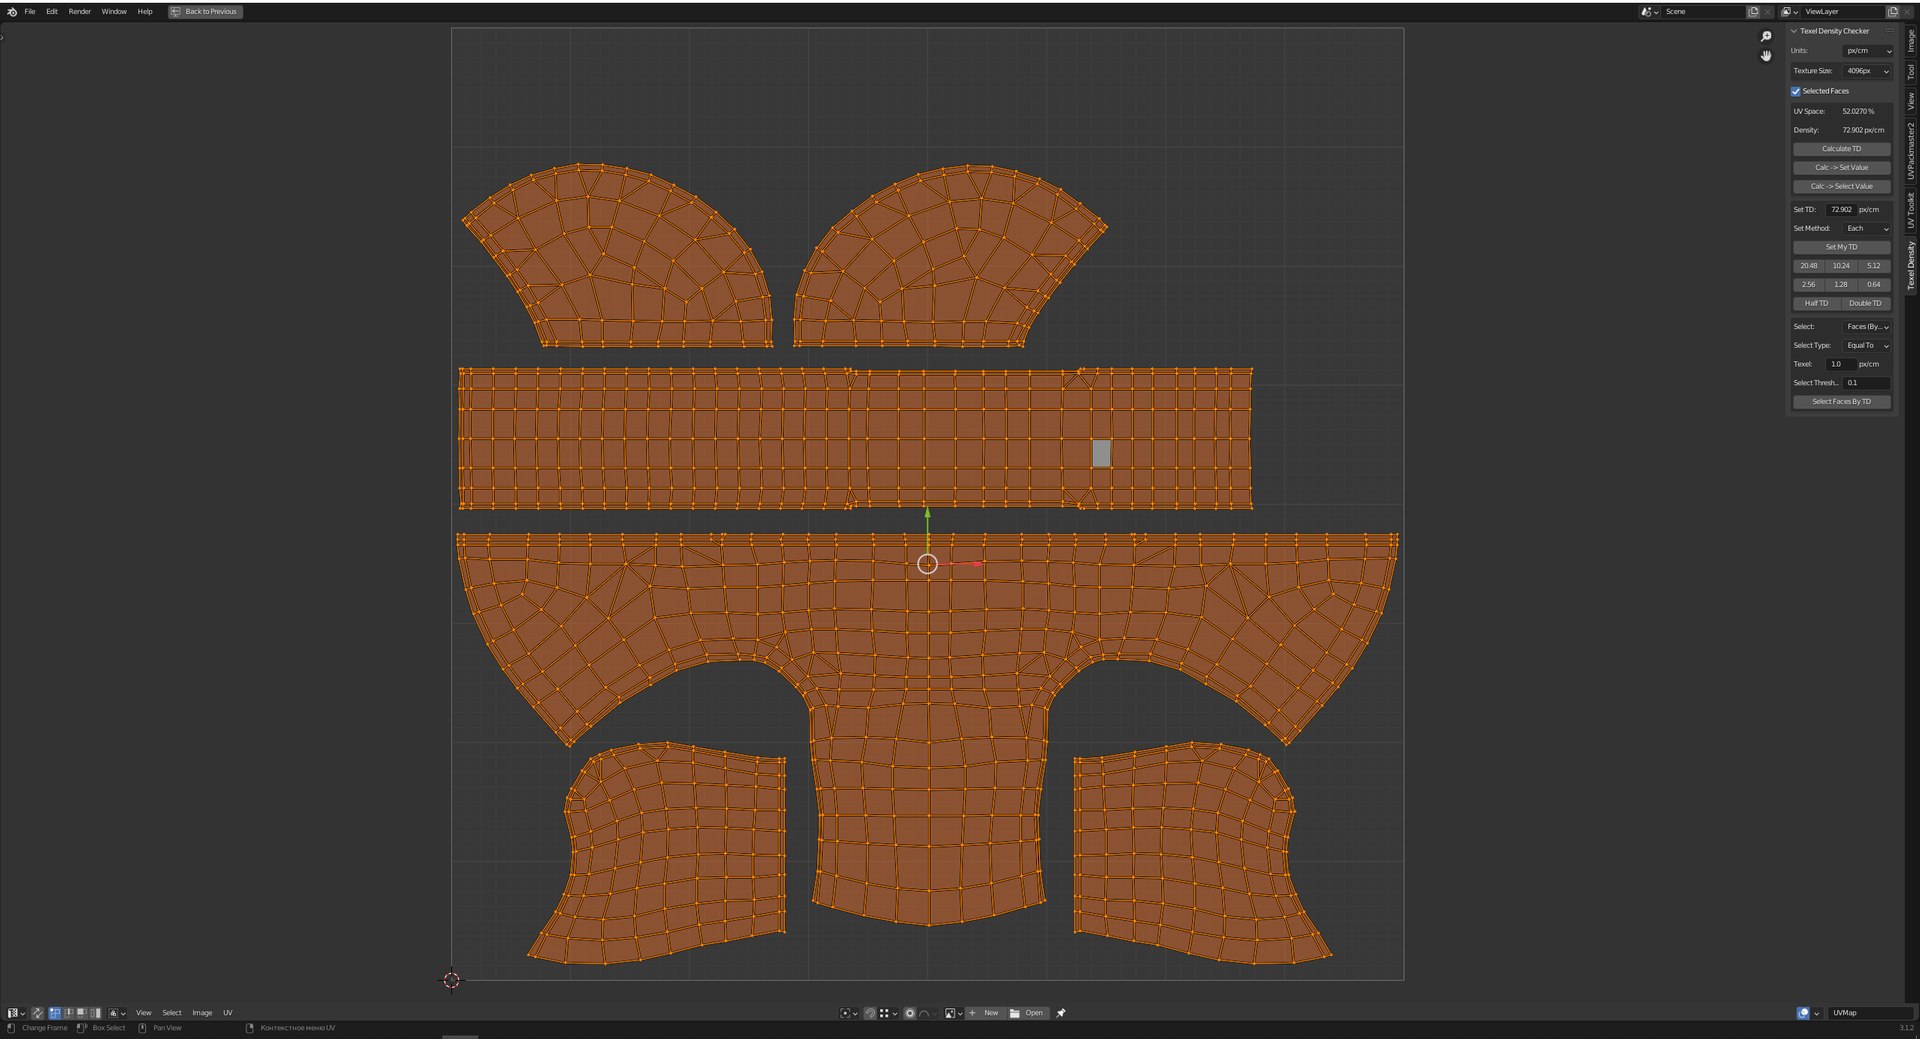Uncheck the Selected Faces checkbox
The width and height of the screenshot is (1920, 1039).
coord(1796,91)
